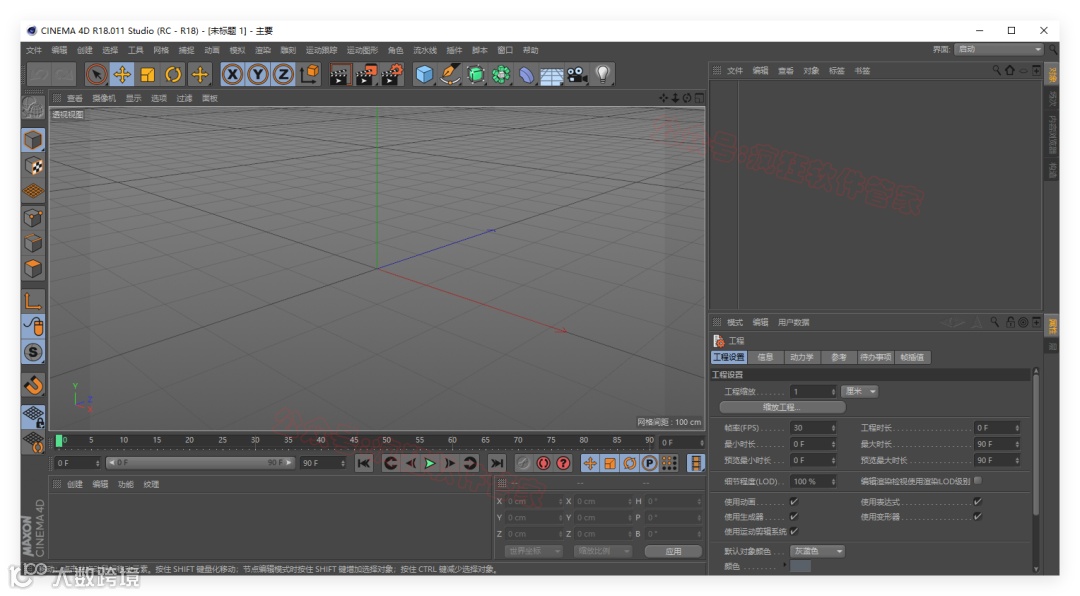Click the Camera object icon
Screen dimensions: 1080x596
pos(578,75)
